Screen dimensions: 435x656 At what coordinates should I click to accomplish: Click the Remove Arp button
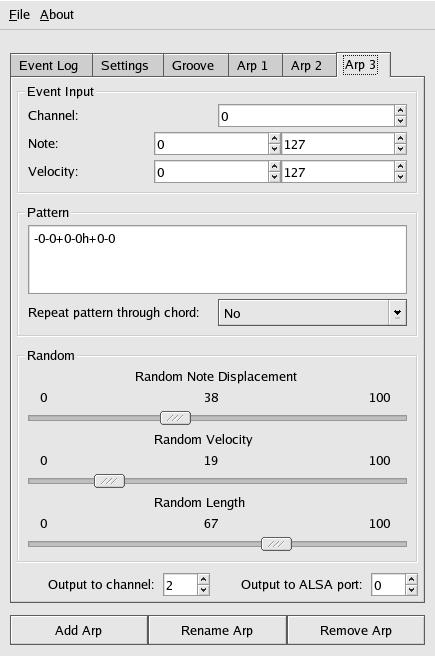[x=356, y=630]
